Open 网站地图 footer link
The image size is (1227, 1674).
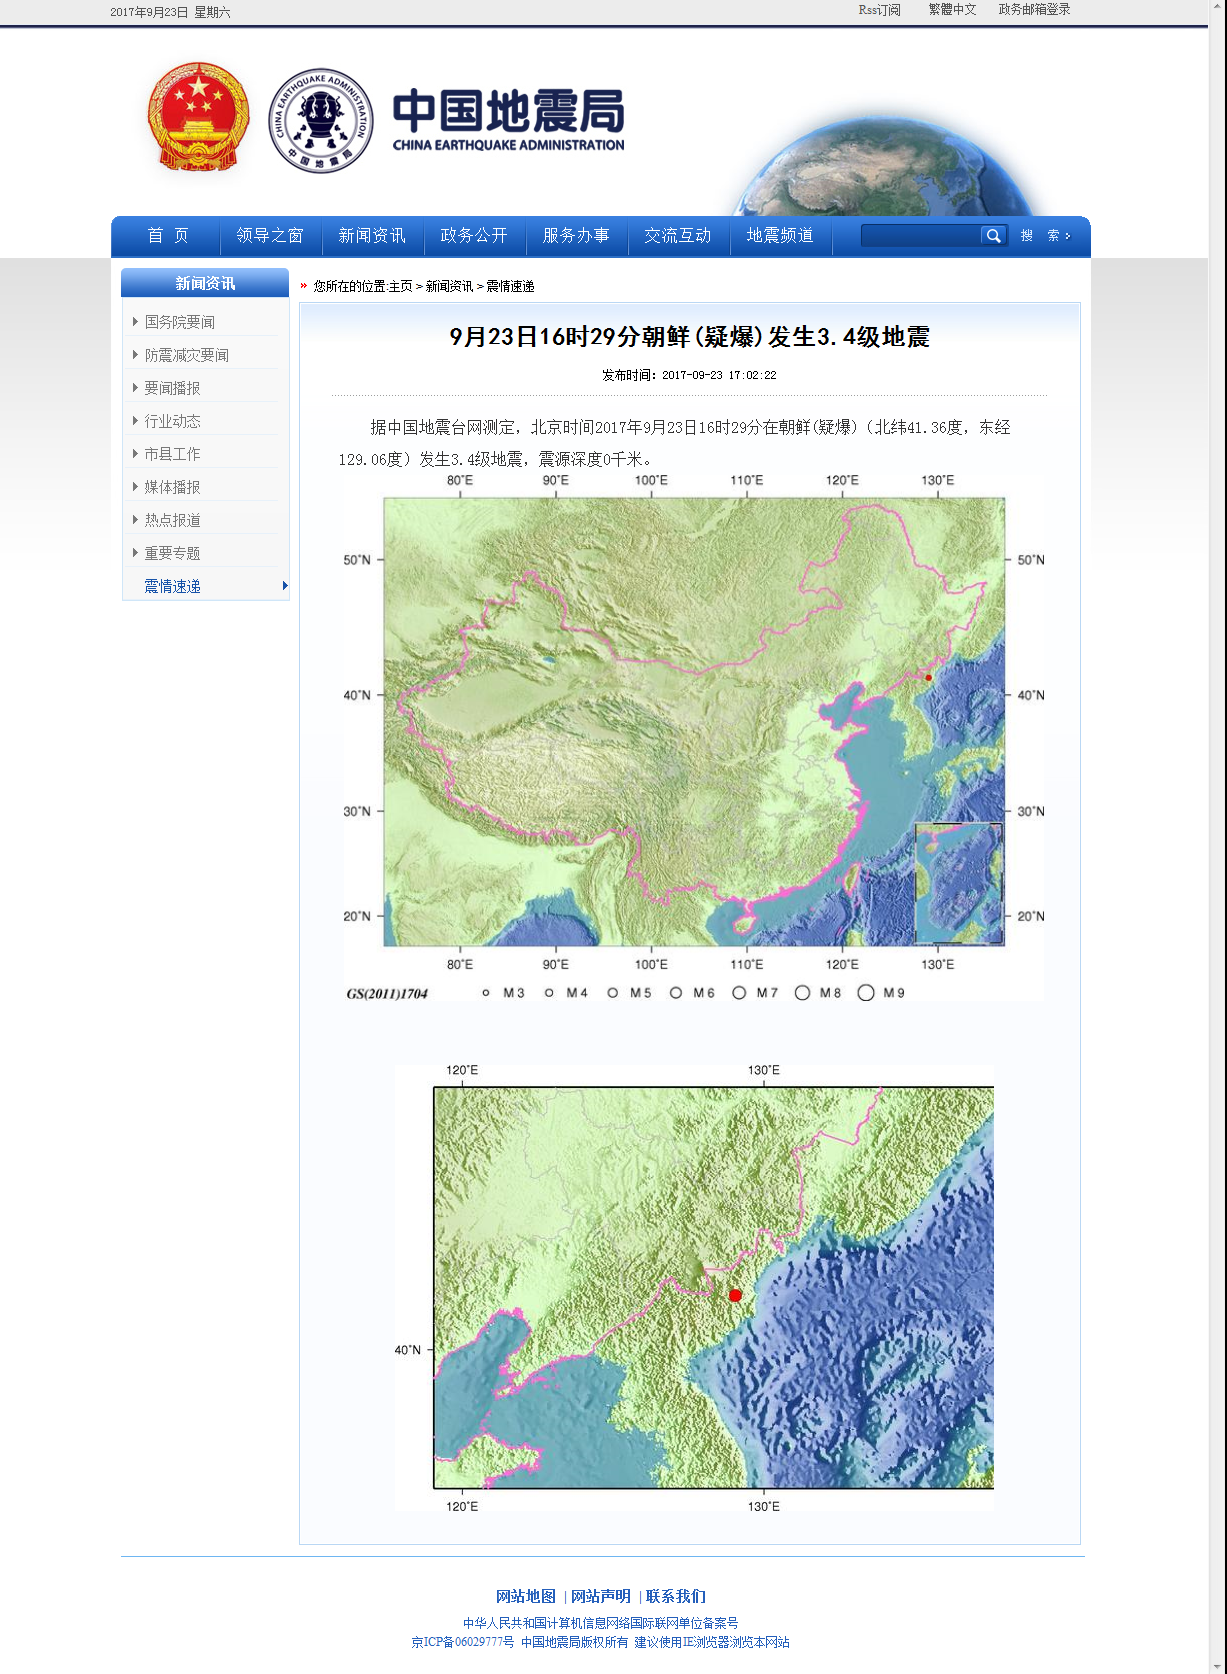point(526,1596)
